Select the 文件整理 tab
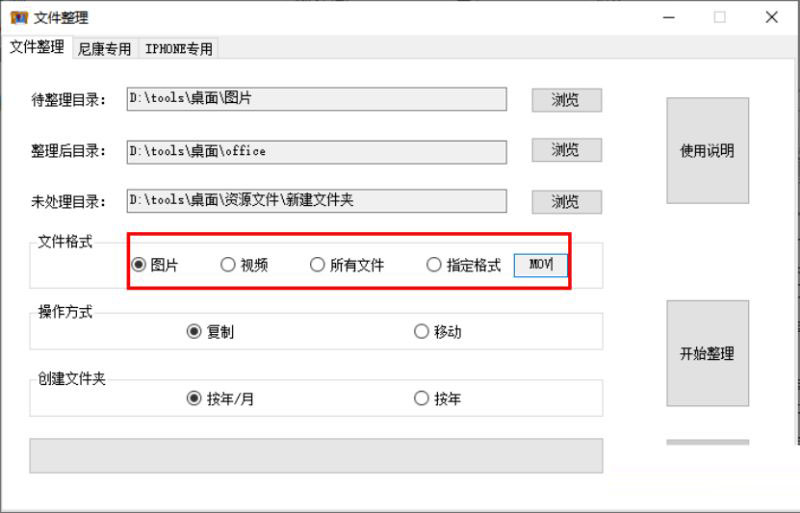 pos(37,47)
